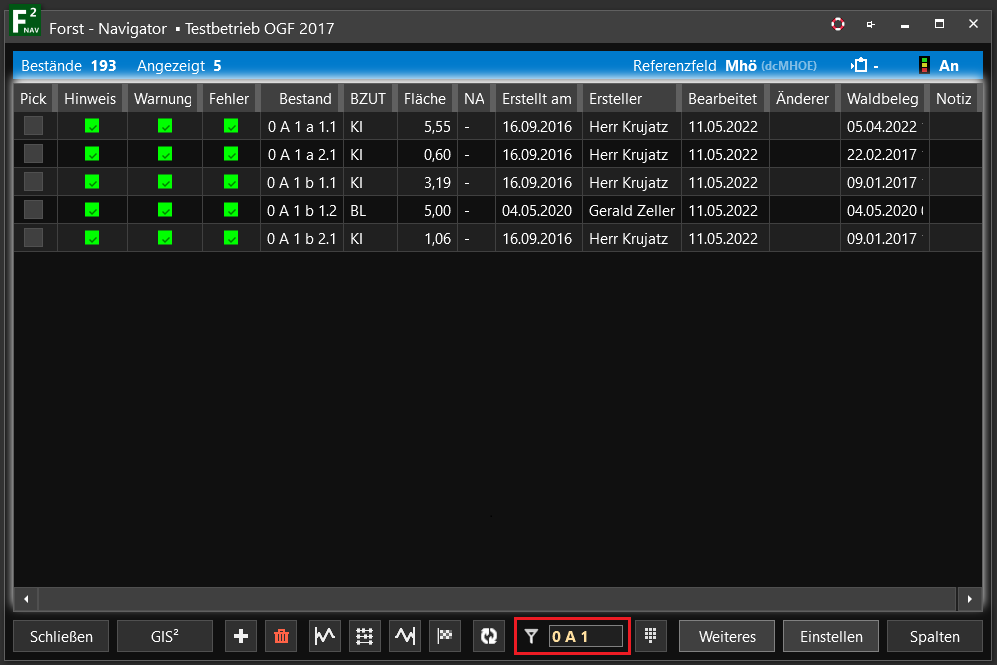Viewport: 997px width, 665px height.
Task: Tick the Pick checkbox for 0 A 1 b 1.2
Action: [34, 210]
